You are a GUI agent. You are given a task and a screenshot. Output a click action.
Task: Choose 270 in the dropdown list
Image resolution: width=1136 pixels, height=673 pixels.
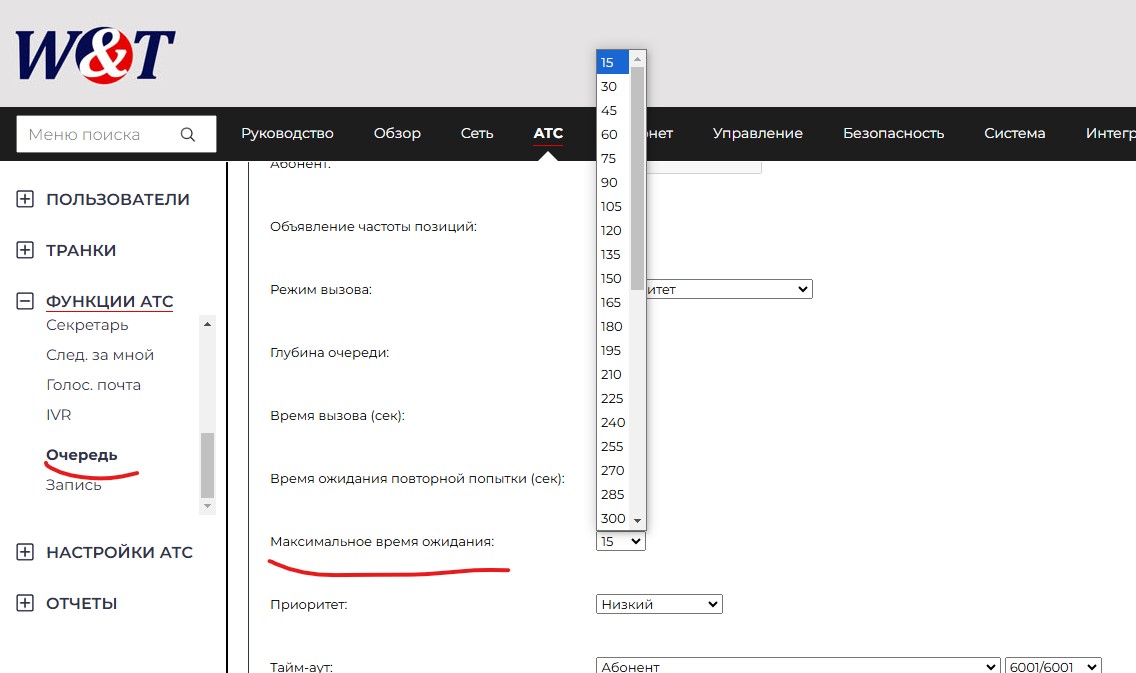(612, 470)
